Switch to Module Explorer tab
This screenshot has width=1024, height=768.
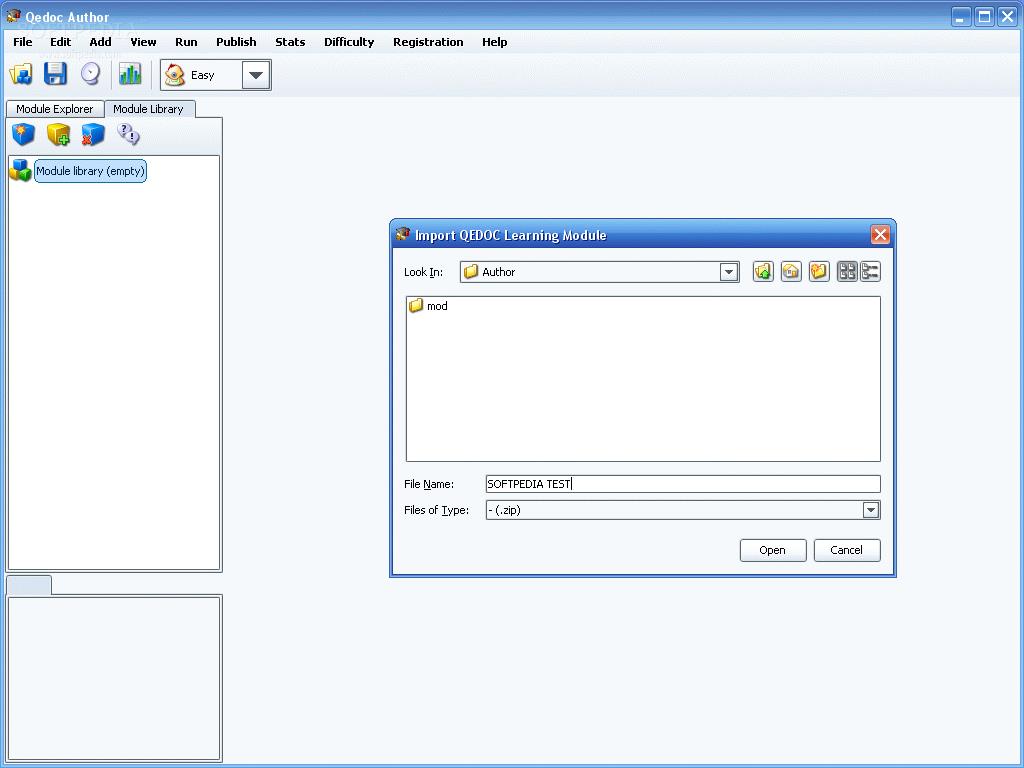(x=55, y=109)
